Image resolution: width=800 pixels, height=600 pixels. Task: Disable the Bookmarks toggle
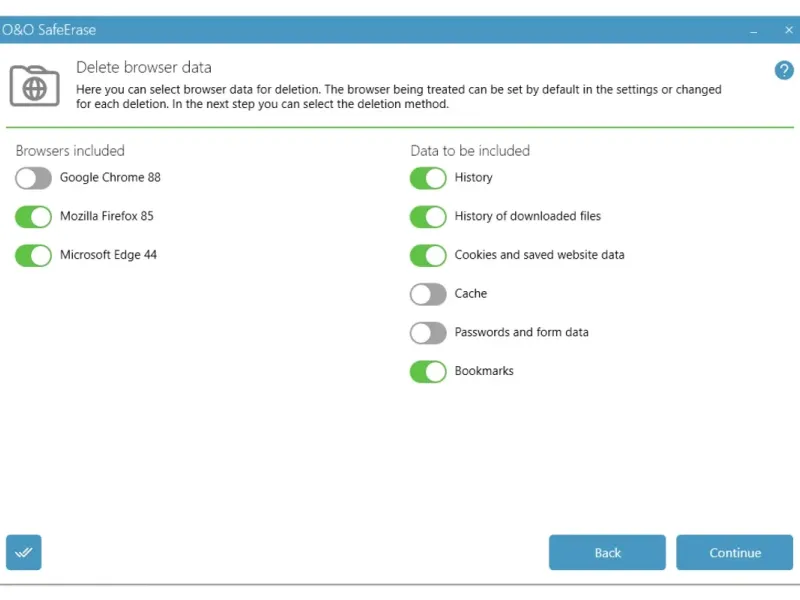click(x=428, y=372)
